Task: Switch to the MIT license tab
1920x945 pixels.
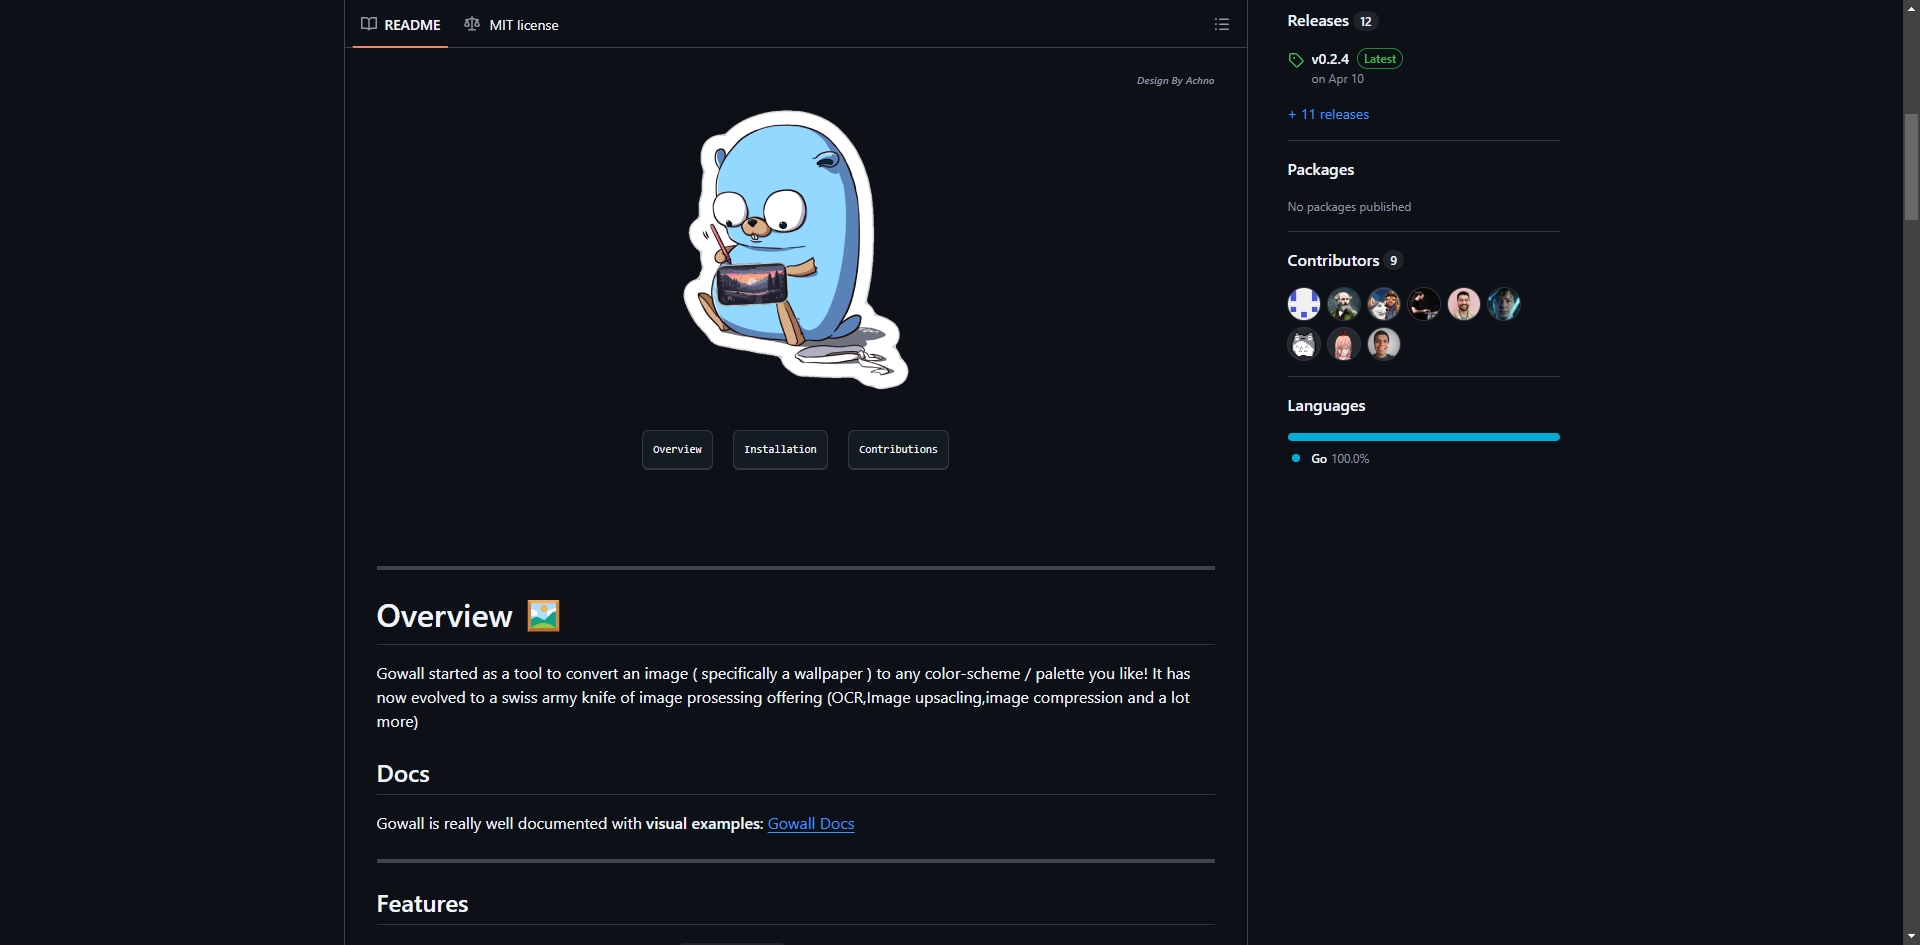Action: [x=511, y=24]
